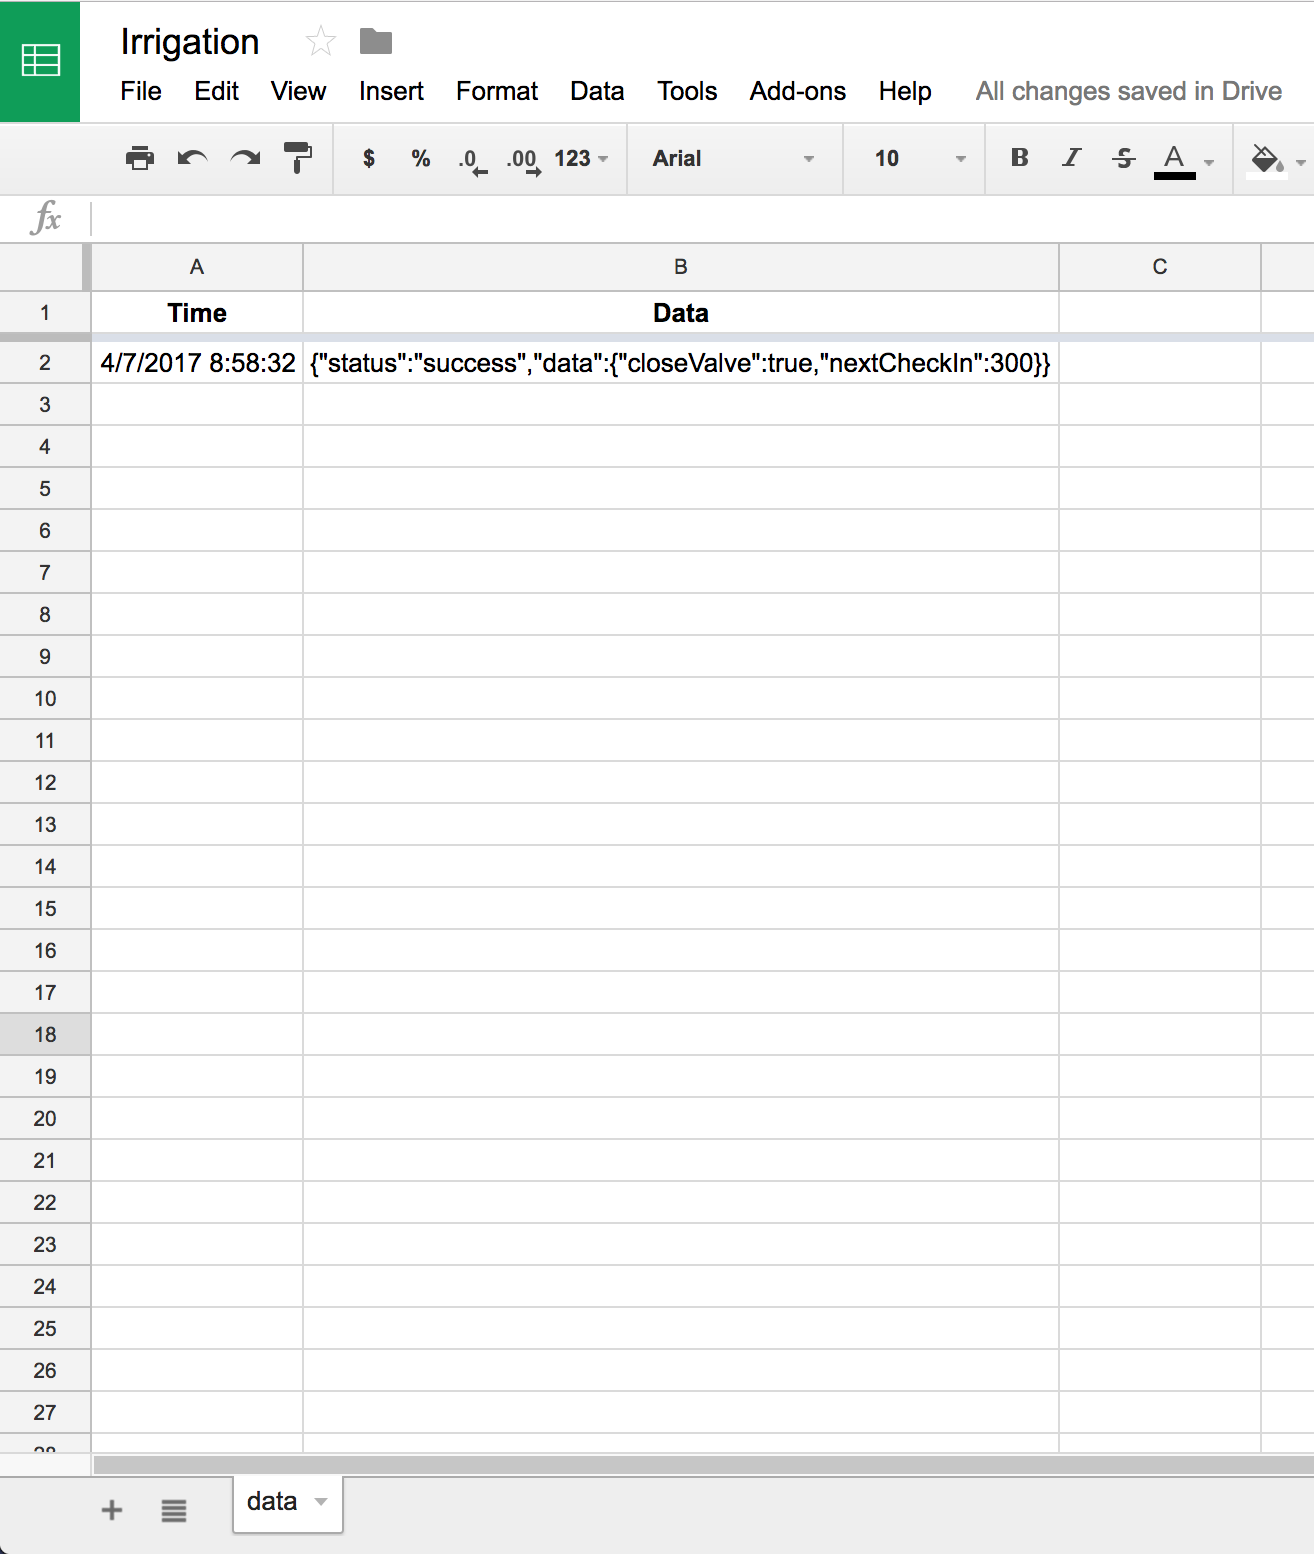Select row 1 header
Image resolution: width=1314 pixels, height=1554 pixels.
[x=45, y=313]
